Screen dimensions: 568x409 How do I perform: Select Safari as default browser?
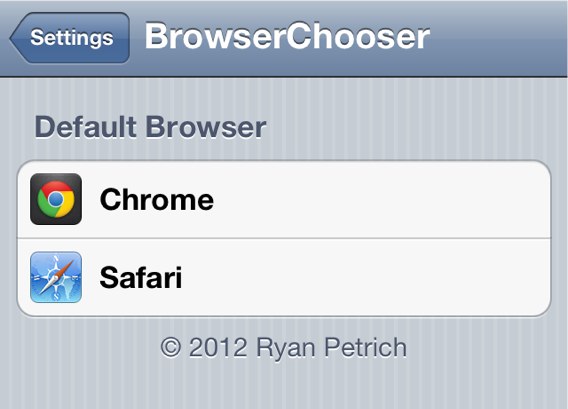click(x=284, y=277)
